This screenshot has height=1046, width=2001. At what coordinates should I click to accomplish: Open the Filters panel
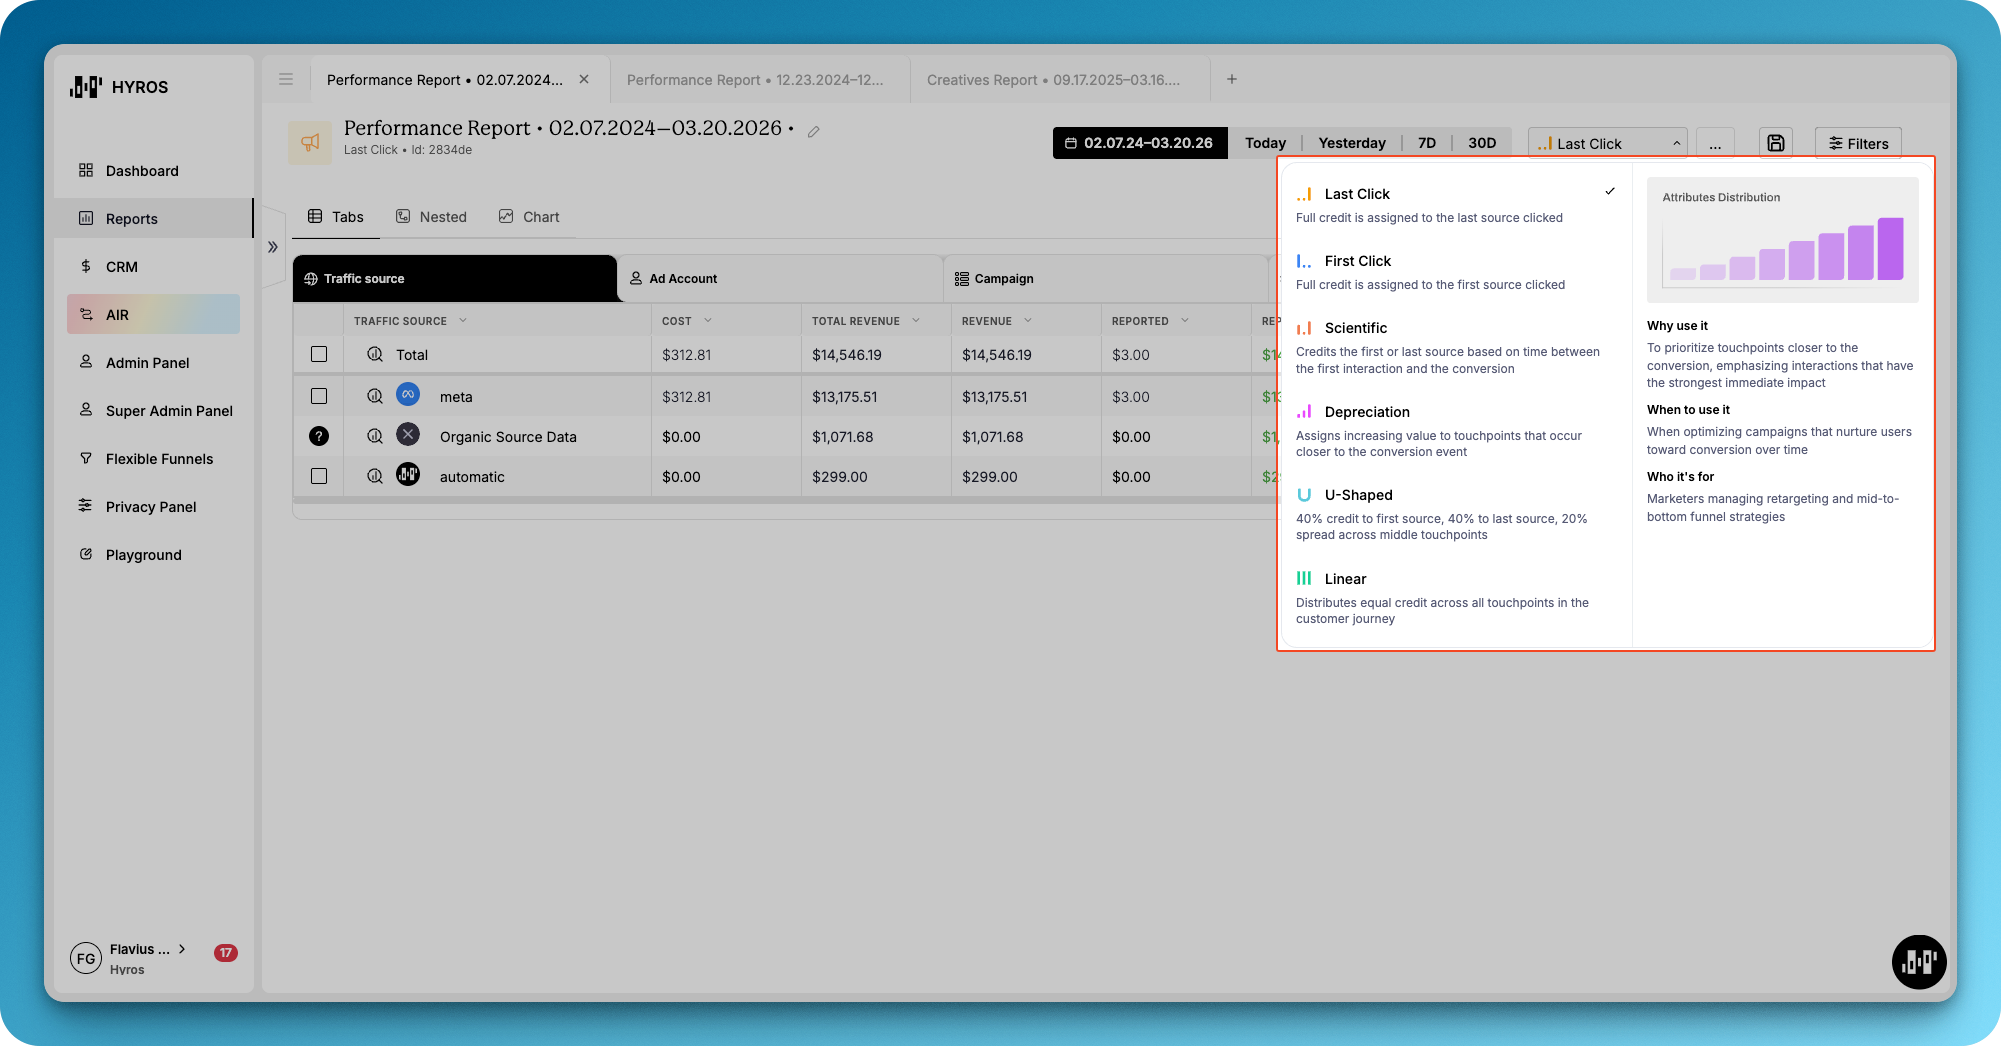point(1858,143)
